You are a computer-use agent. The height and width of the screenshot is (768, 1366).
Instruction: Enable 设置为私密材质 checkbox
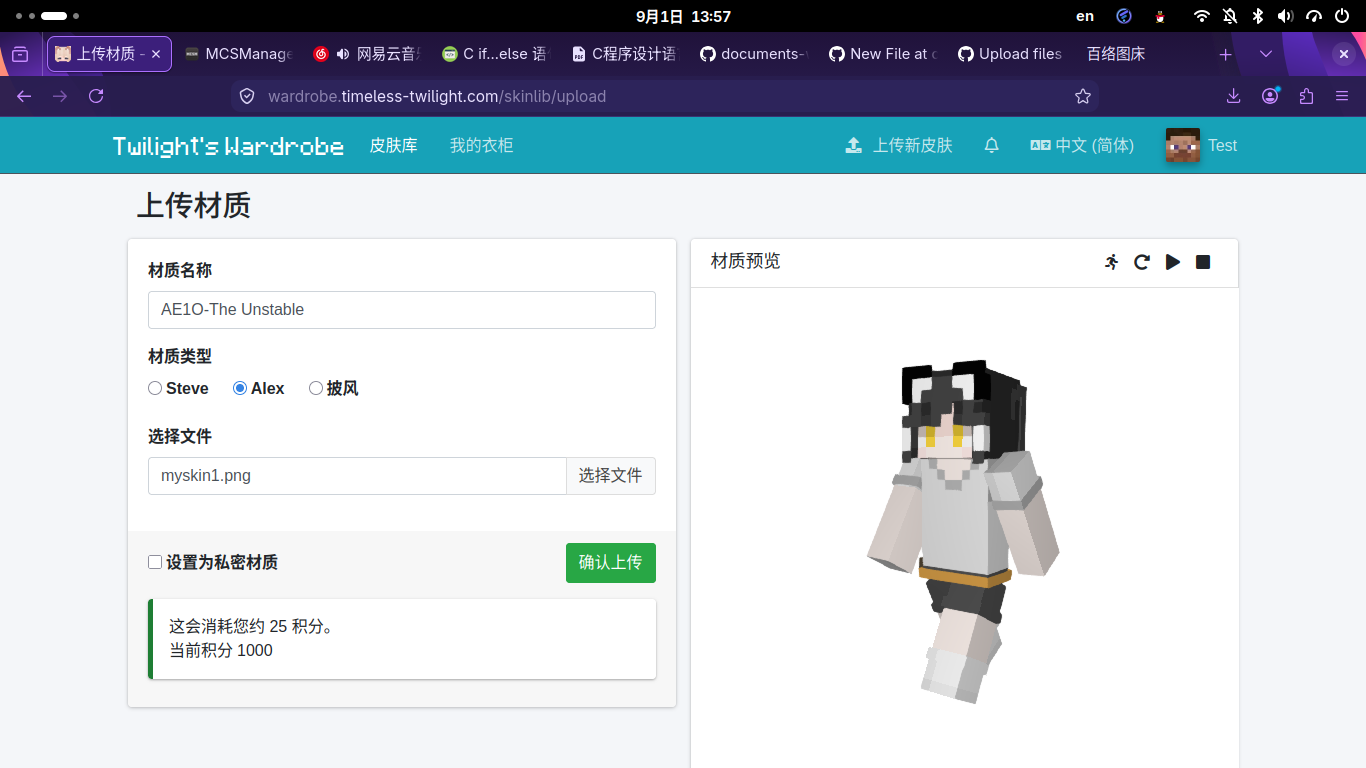(x=155, y=562)
